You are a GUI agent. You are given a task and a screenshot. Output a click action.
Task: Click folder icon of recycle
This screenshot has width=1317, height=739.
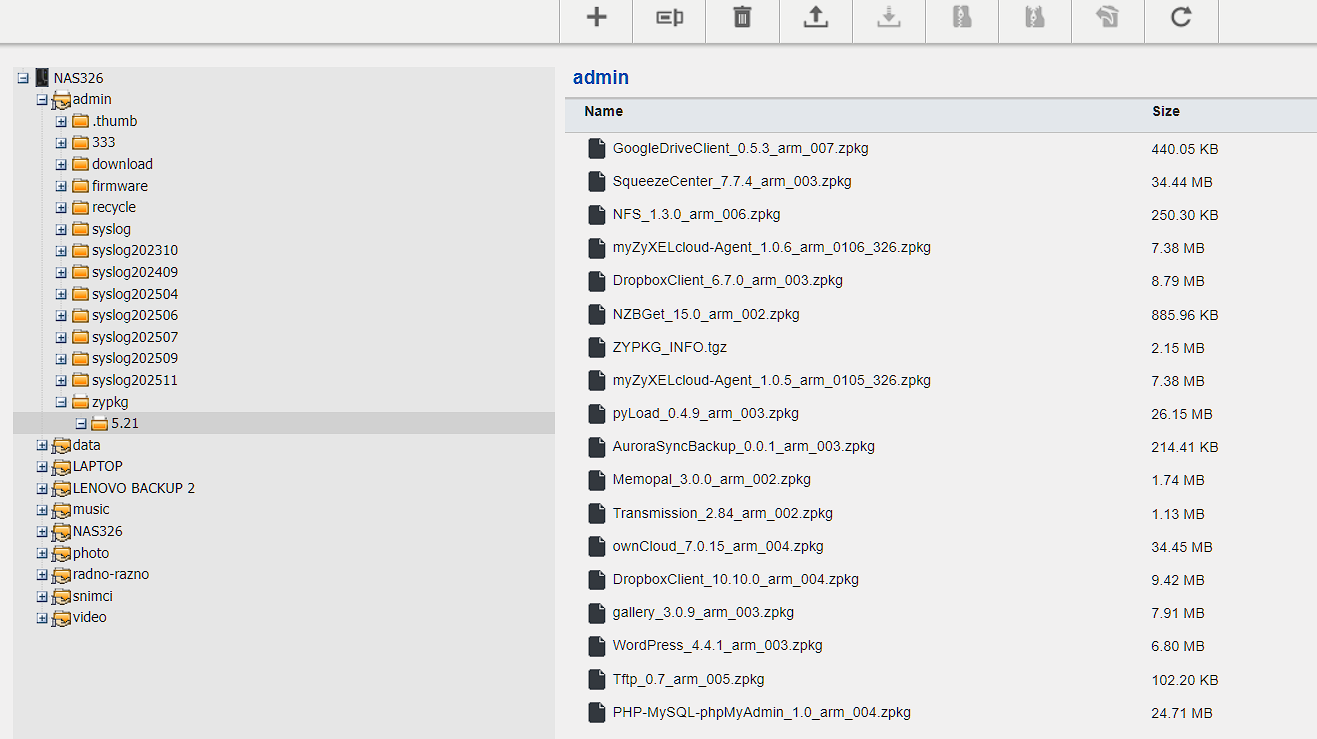(x=80, y=207)
